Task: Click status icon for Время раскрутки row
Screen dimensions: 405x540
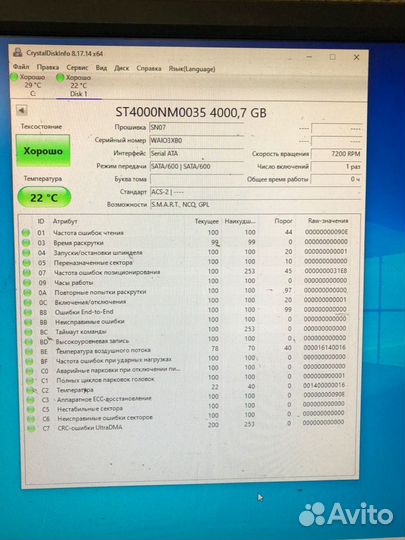Action: [26, 243]
